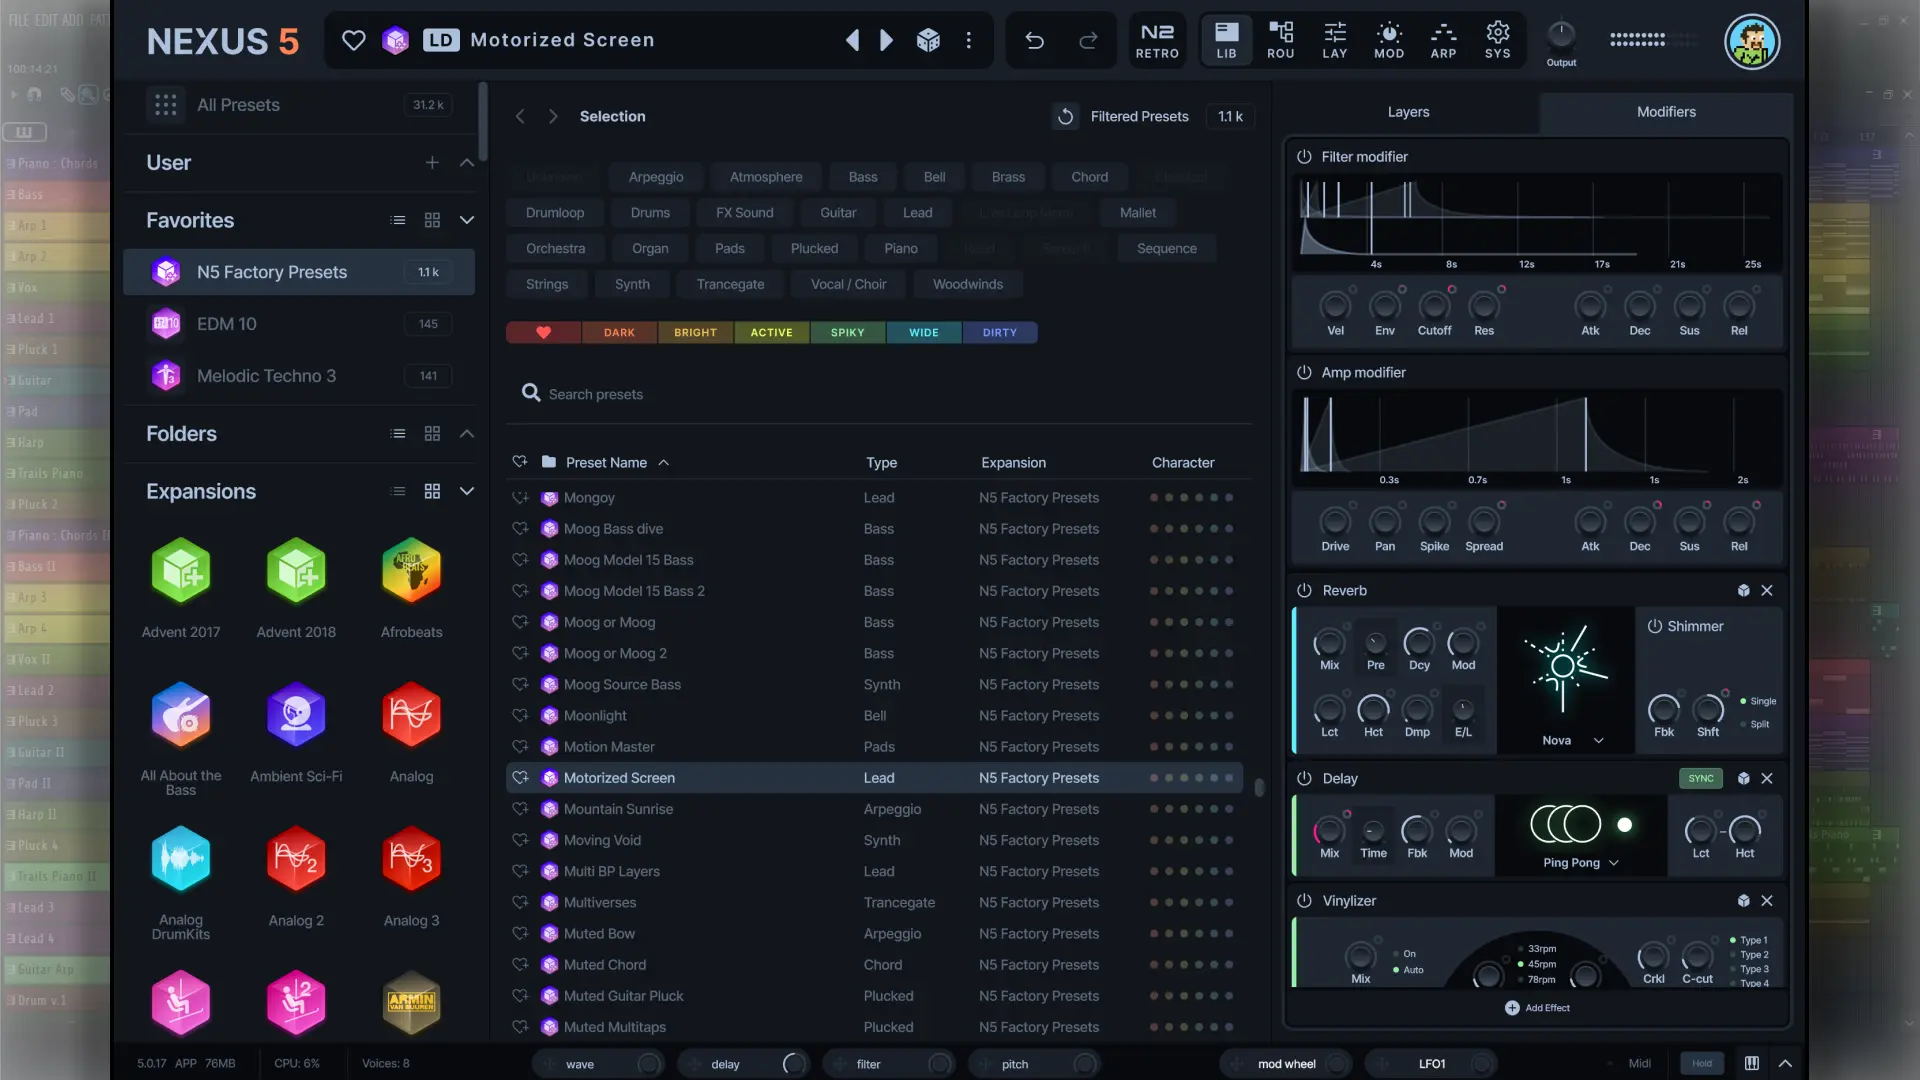This screenshot has width=1920, height=1080.
Task: Toggle the Delay SYNC button
Action: pos(1700,779)
